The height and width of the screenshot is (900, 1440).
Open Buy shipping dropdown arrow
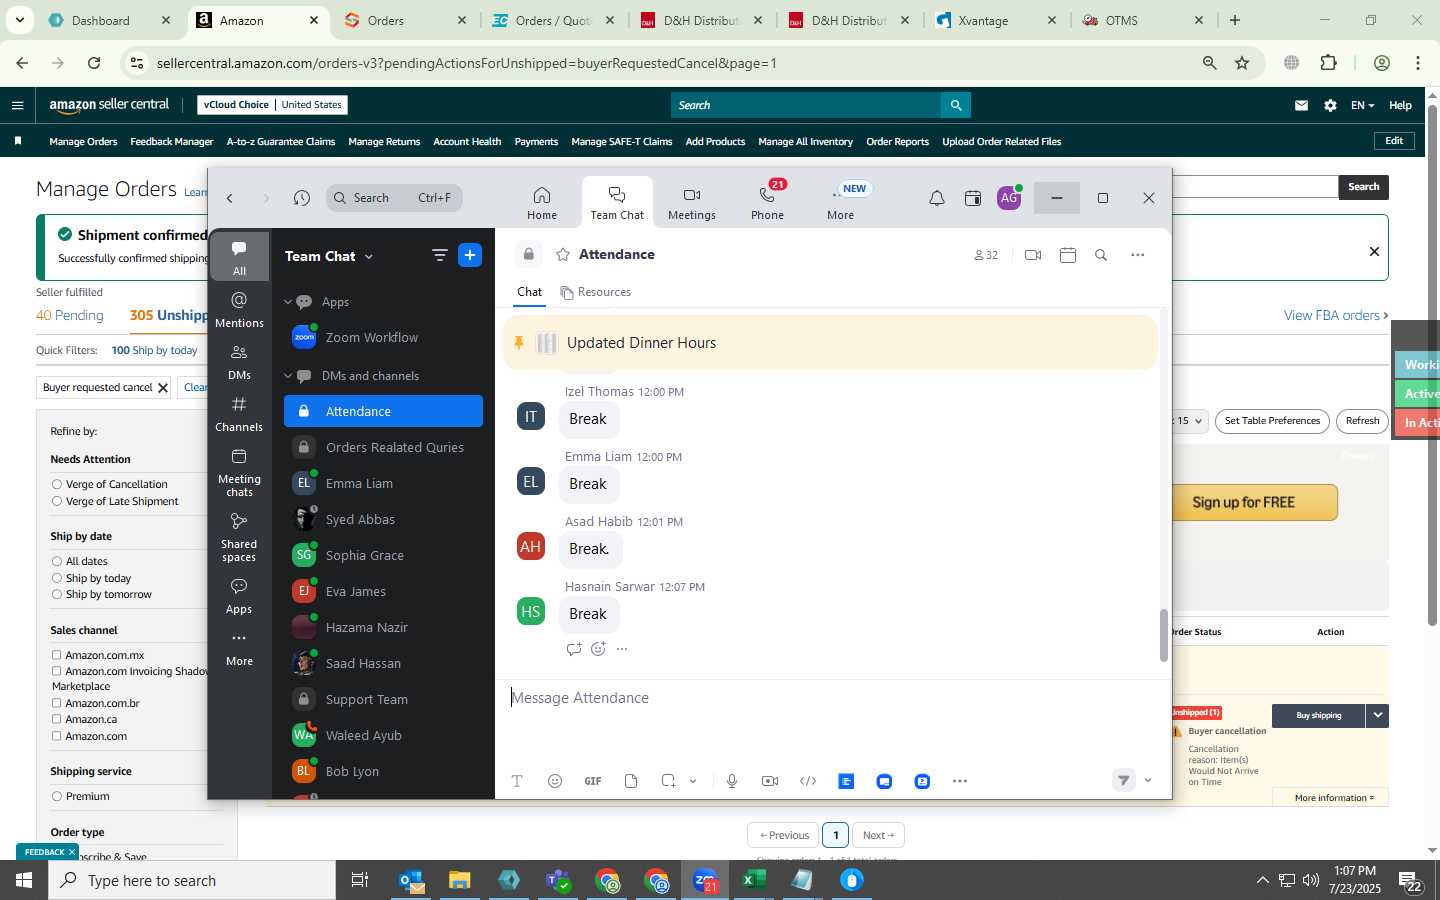point(1378,715)
